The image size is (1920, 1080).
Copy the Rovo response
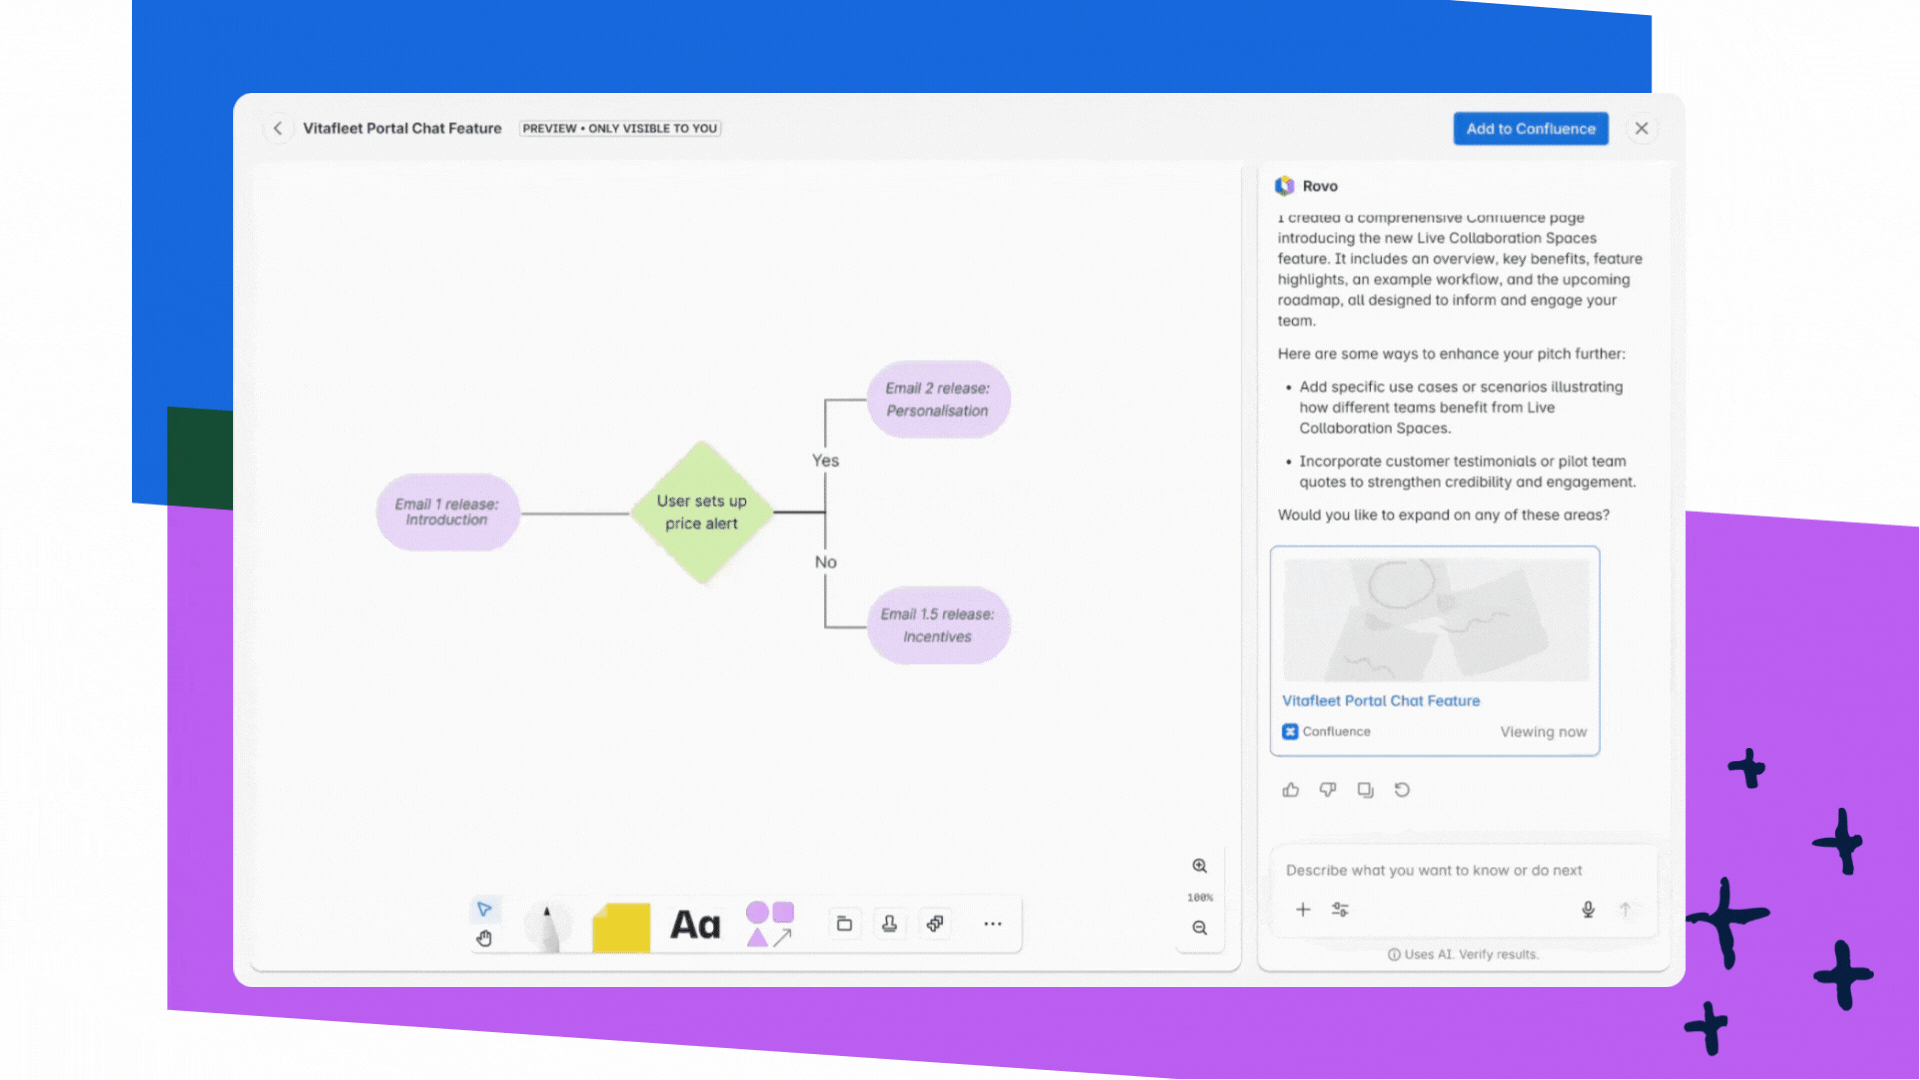pos(1365,790)
